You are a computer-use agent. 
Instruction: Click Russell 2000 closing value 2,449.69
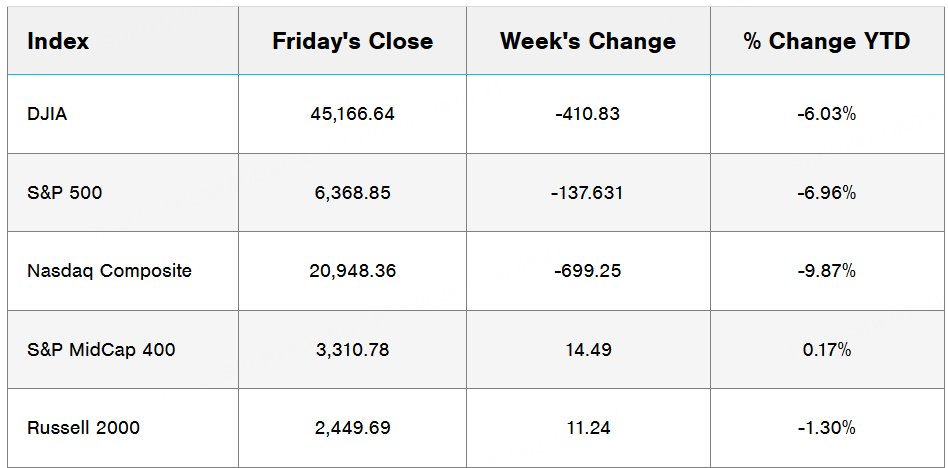point(352,428)
